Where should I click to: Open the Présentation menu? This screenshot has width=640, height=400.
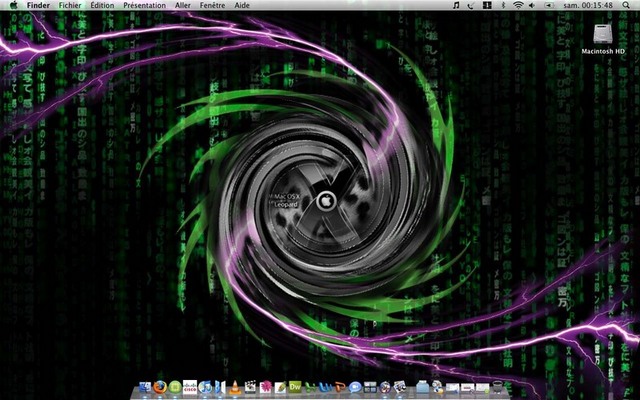pos(144,5)
